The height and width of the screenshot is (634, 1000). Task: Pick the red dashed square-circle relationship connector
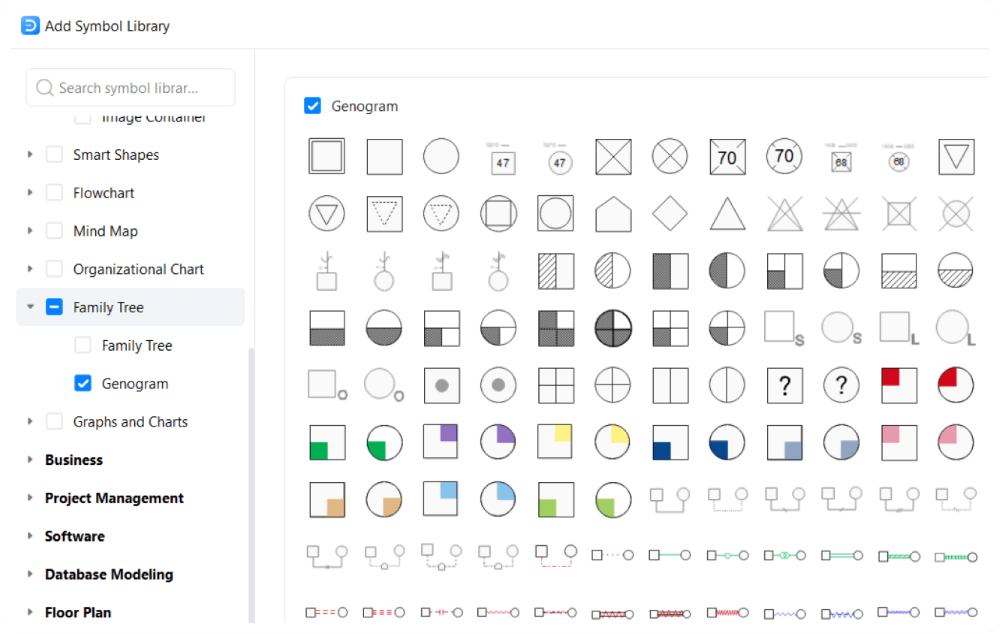coord(555,556)
